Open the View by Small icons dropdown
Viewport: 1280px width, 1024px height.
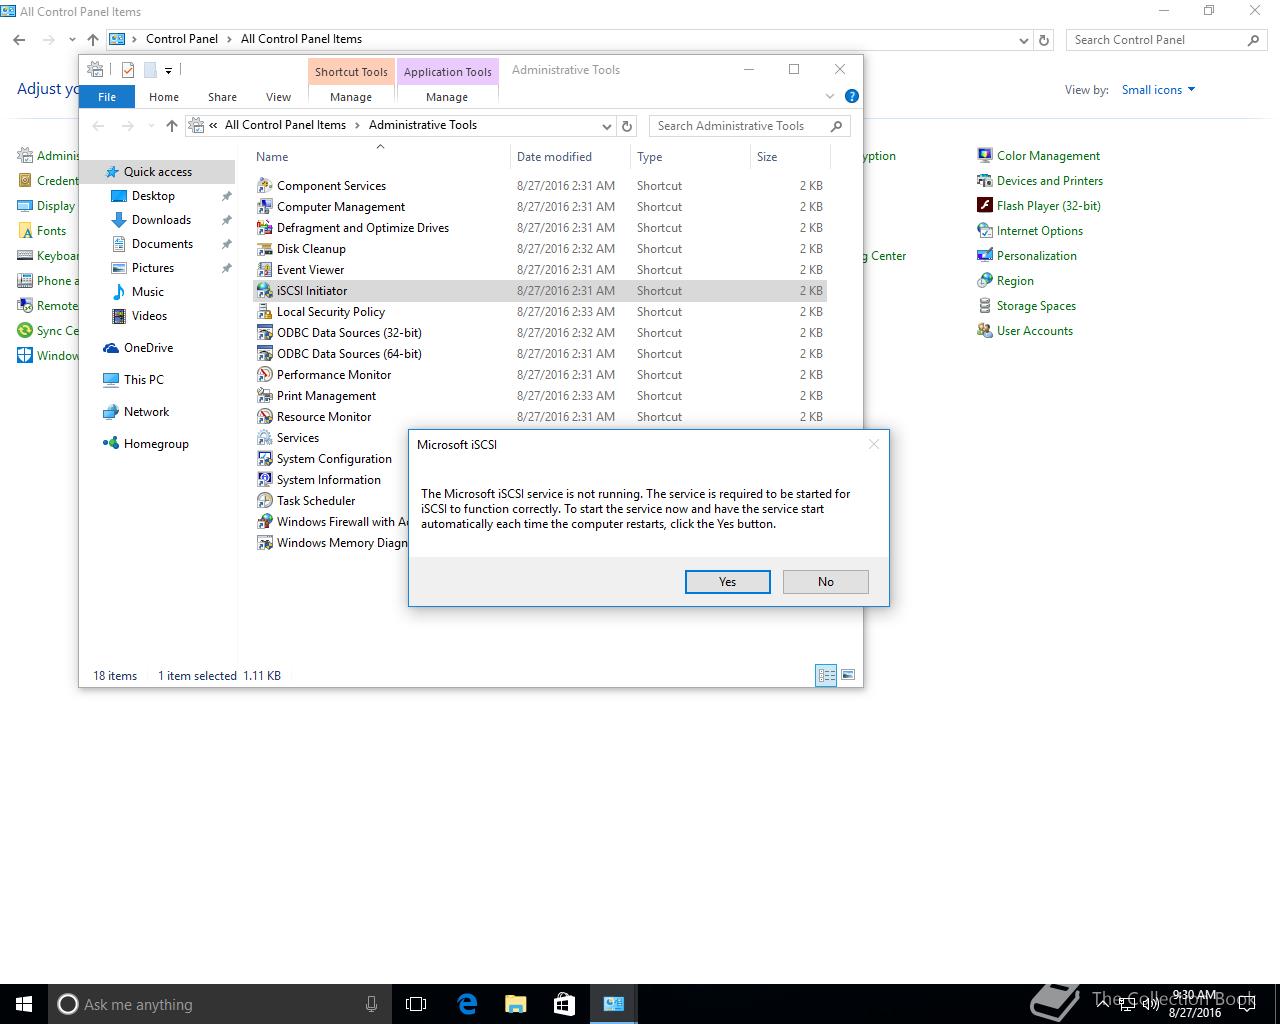[x=1158, y=90]
